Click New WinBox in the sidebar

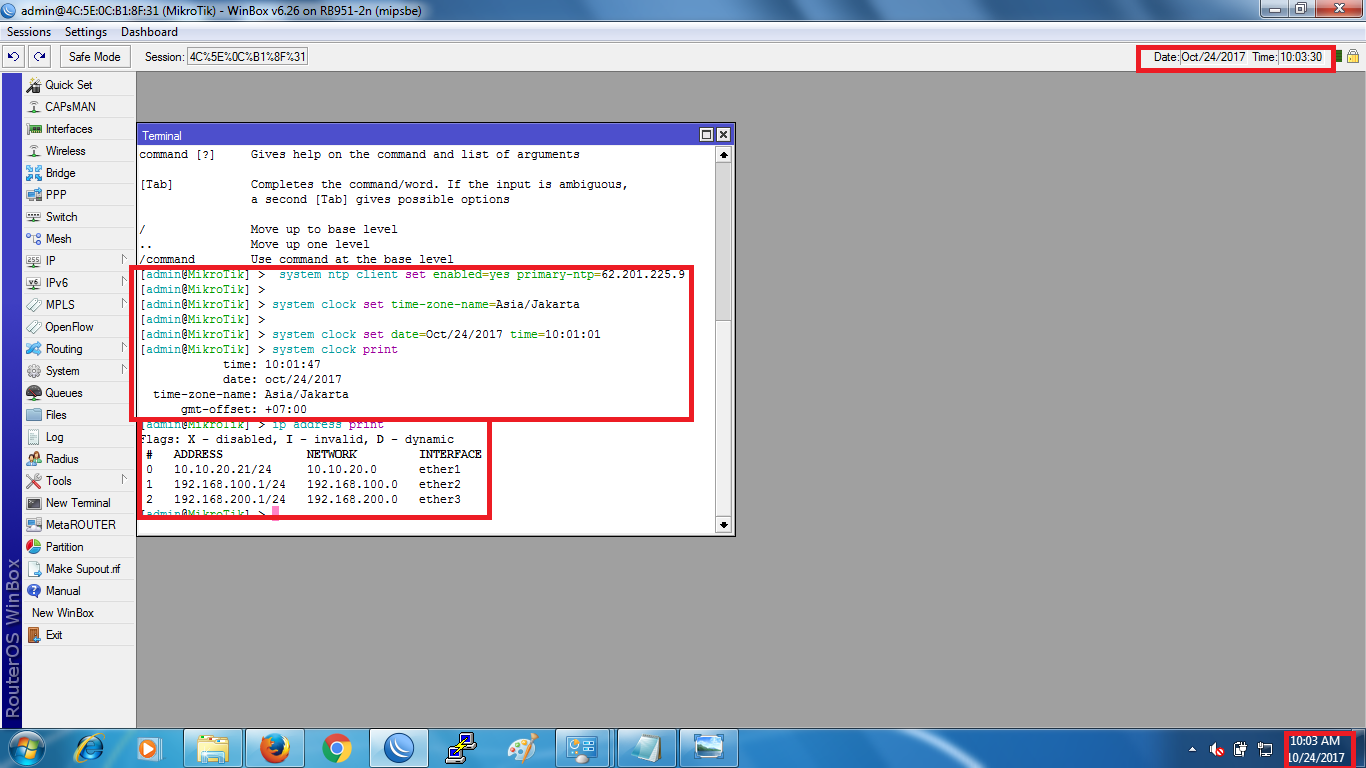[79, 613]
